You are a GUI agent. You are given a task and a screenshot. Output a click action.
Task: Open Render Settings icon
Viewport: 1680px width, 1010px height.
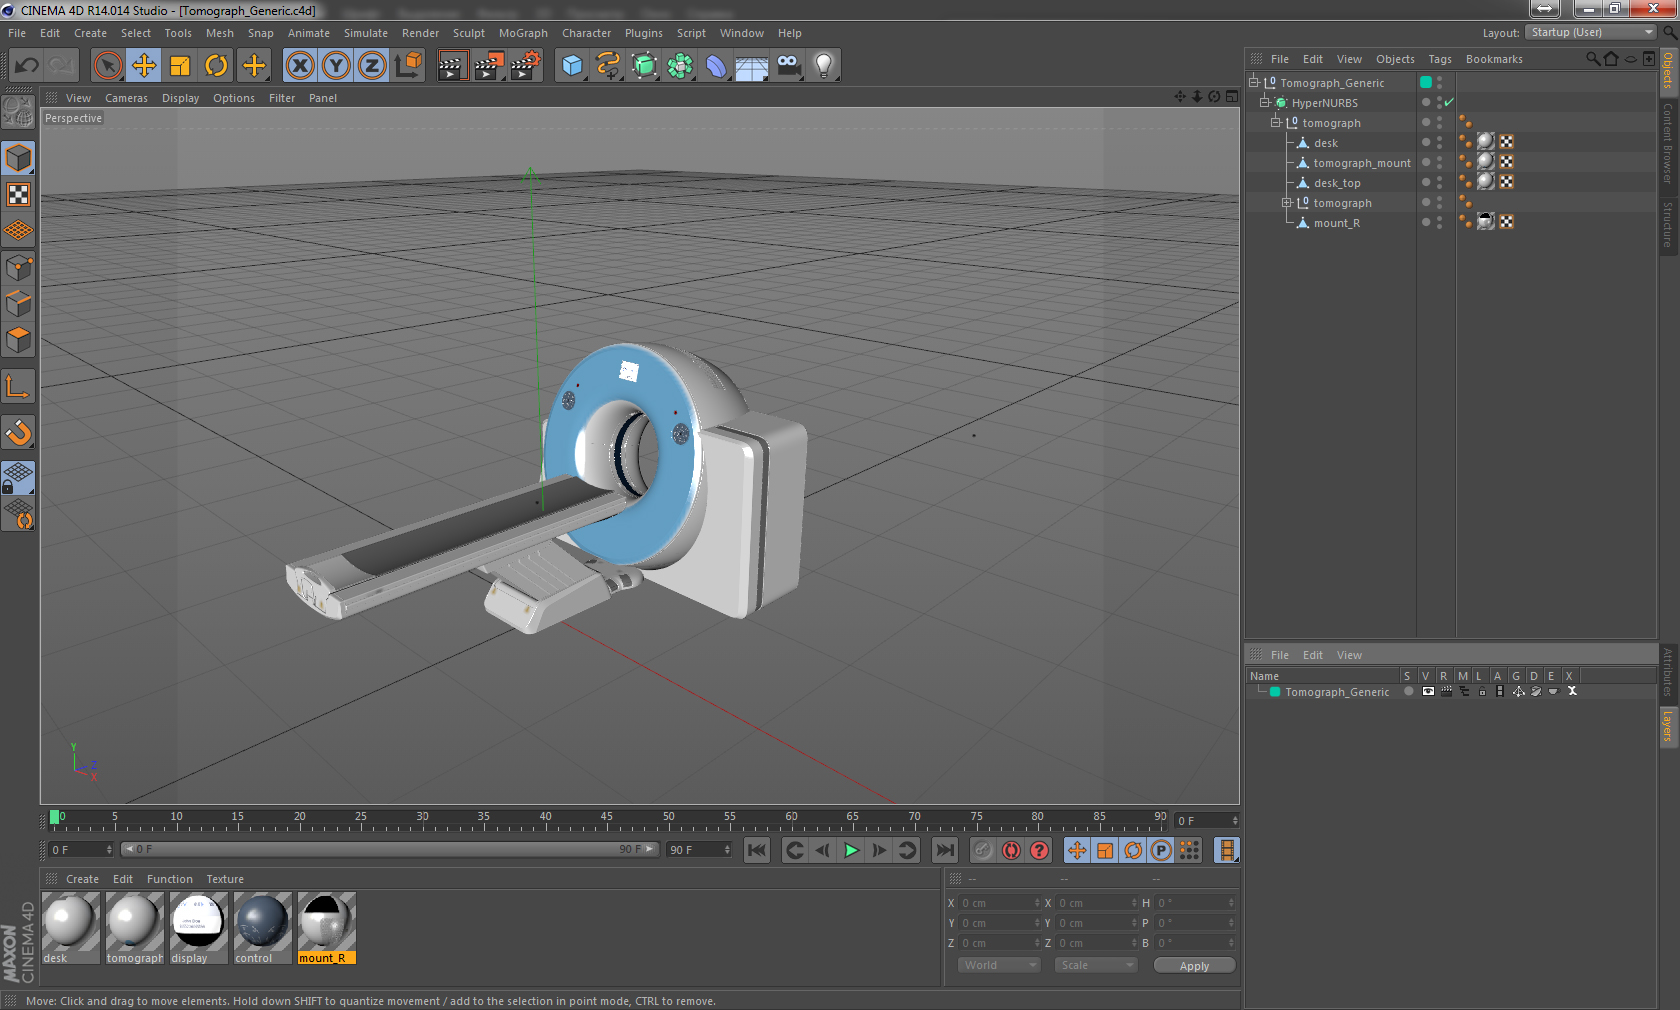pyautogui.click(x=526, y=66)
